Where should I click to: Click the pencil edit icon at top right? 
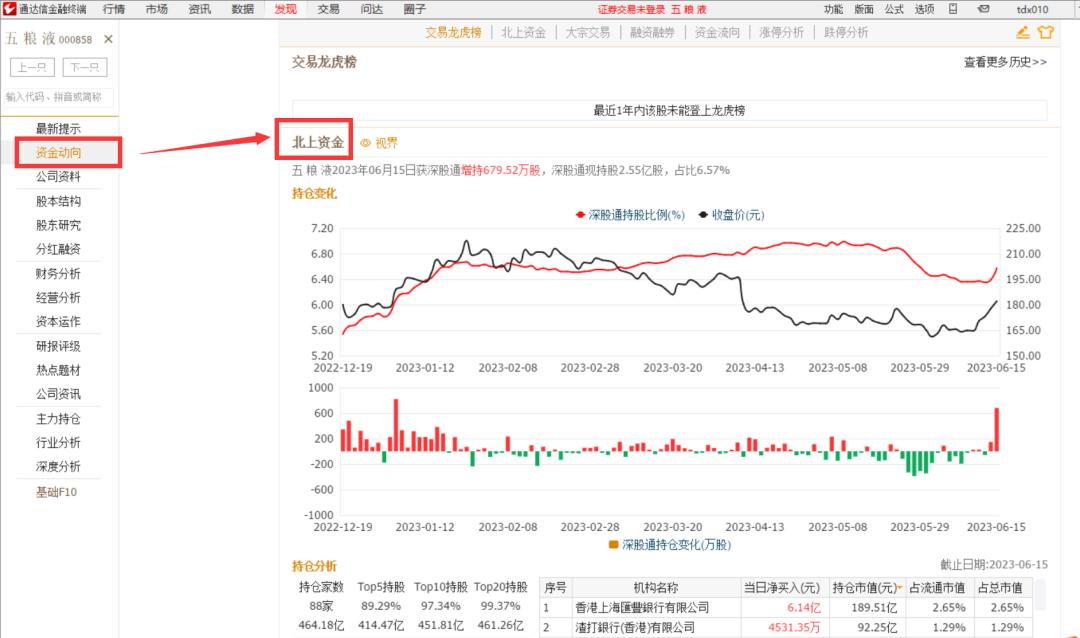(x=1022, y=32)
